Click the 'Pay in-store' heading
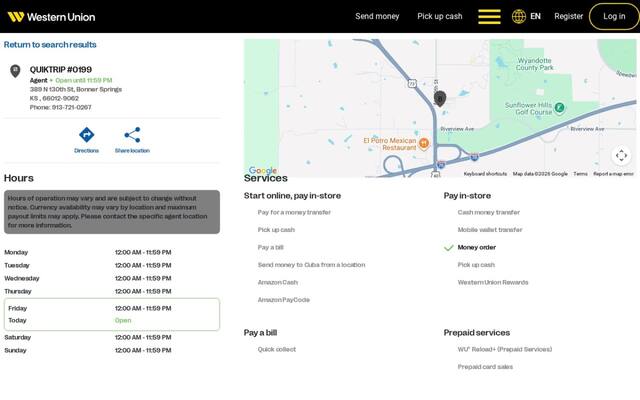The height and width of the screenshot is (400, 640). click(x=467, y=196)
